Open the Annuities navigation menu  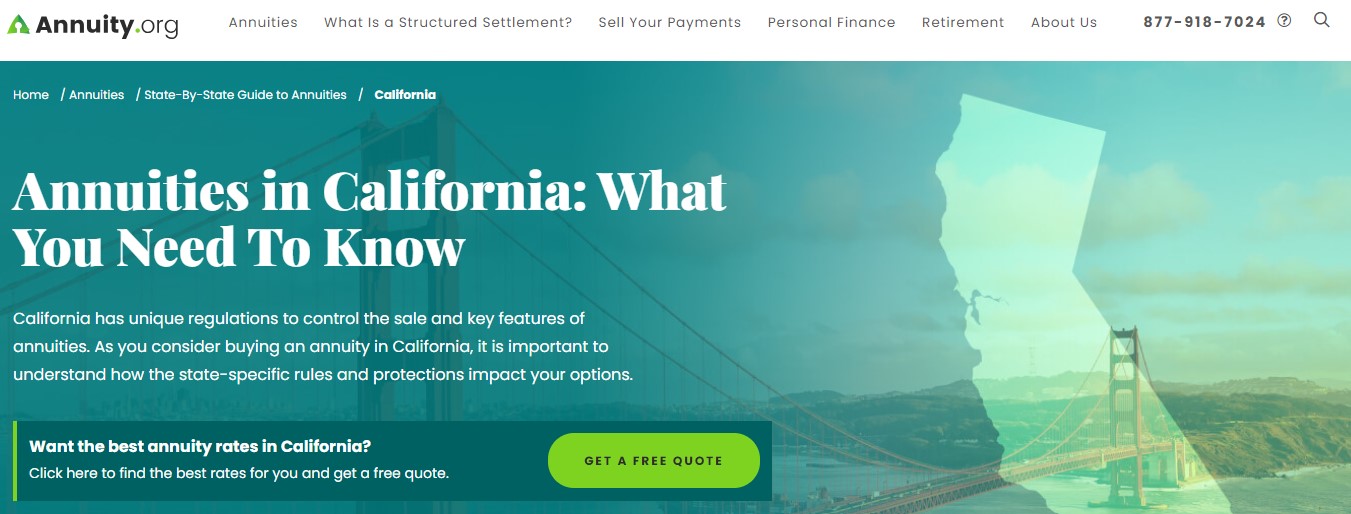(263, 22)
